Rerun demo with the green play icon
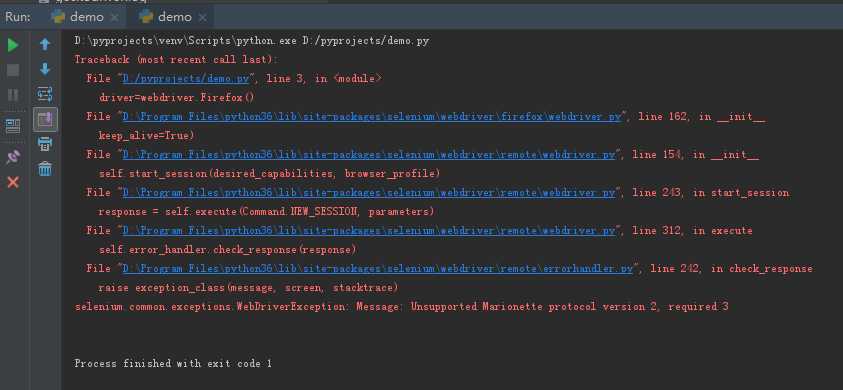 click(13, 45)
